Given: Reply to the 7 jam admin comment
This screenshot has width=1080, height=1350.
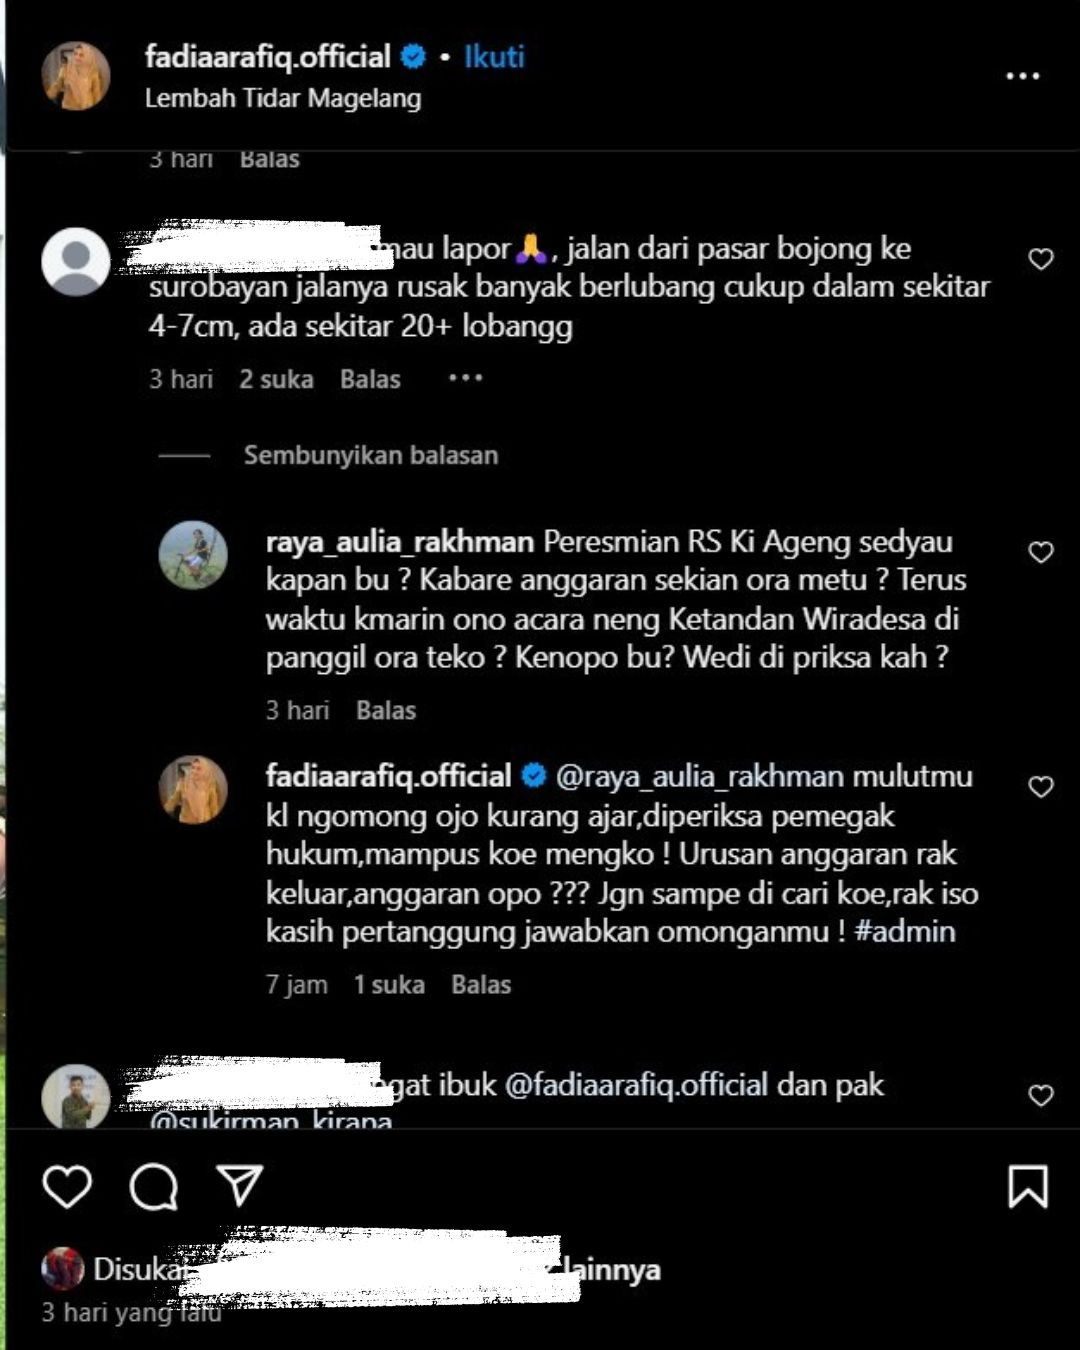Looking at the screenshot, I should point(481,984).
